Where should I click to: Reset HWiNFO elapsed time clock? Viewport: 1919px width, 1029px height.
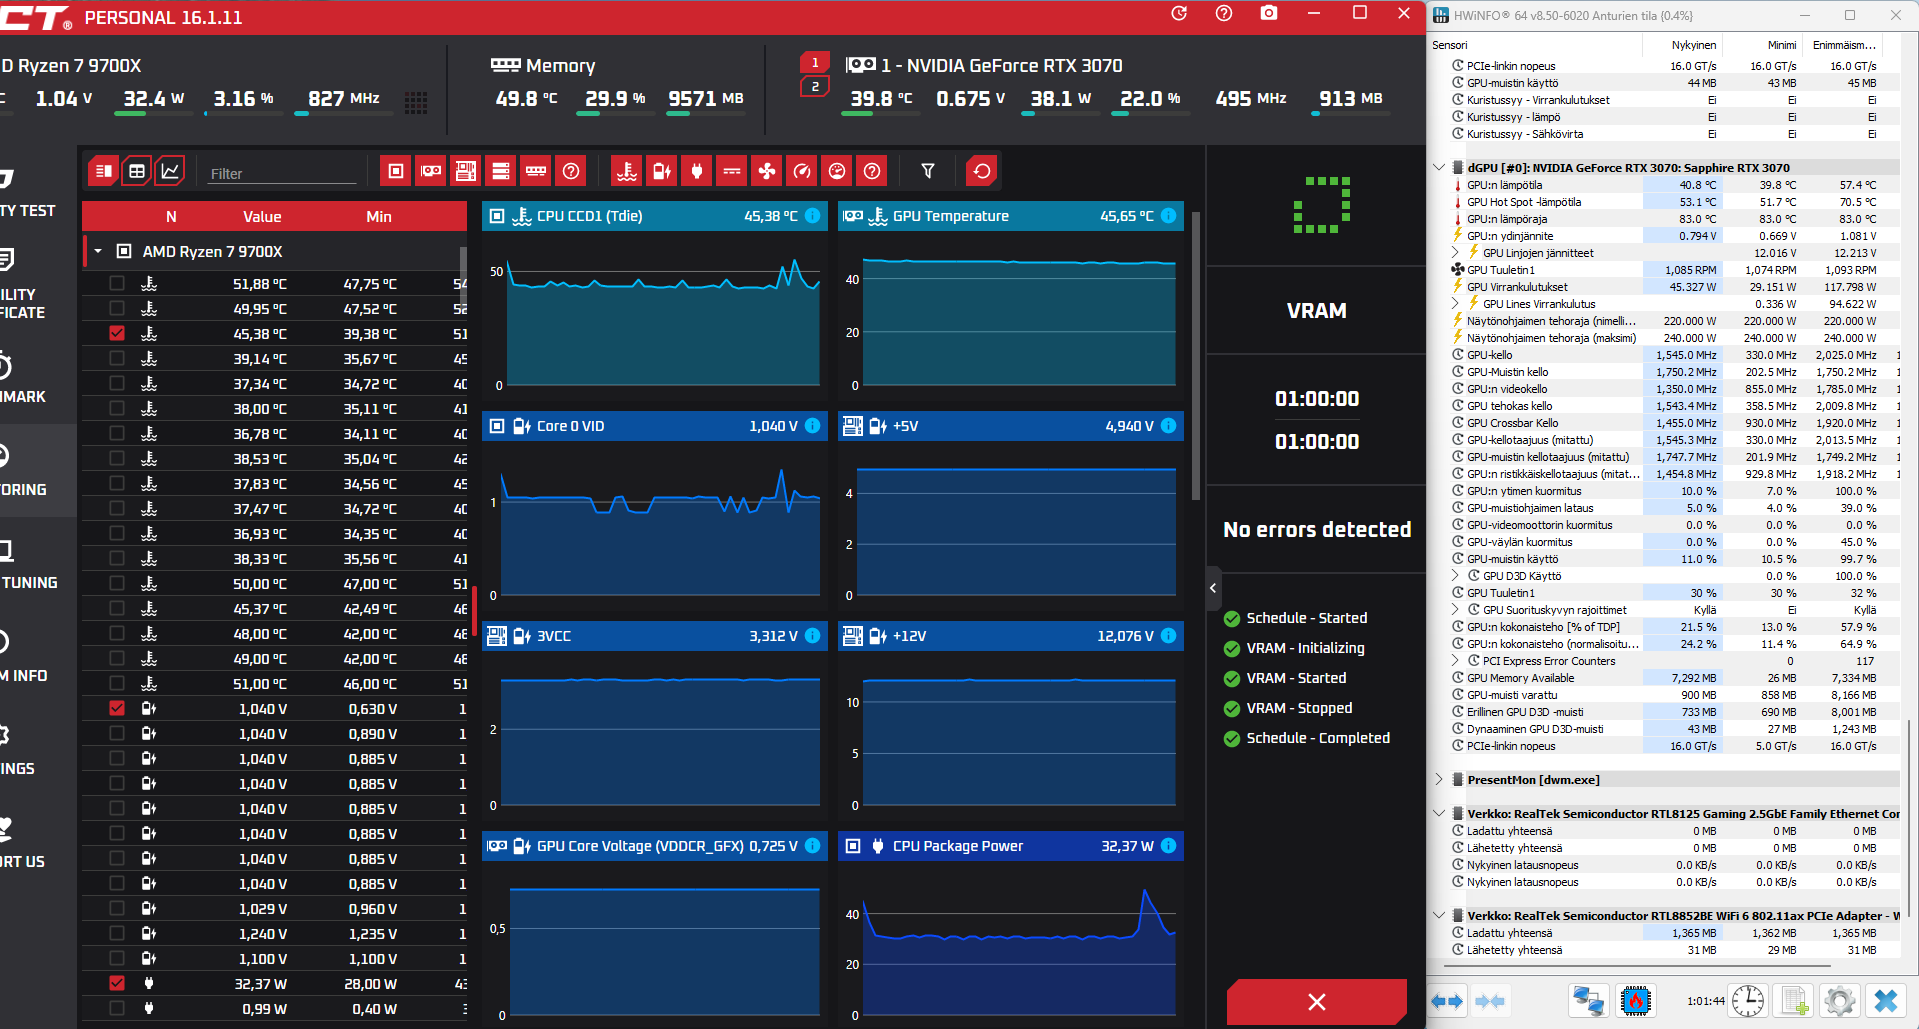click(x=1748, y=1001)
